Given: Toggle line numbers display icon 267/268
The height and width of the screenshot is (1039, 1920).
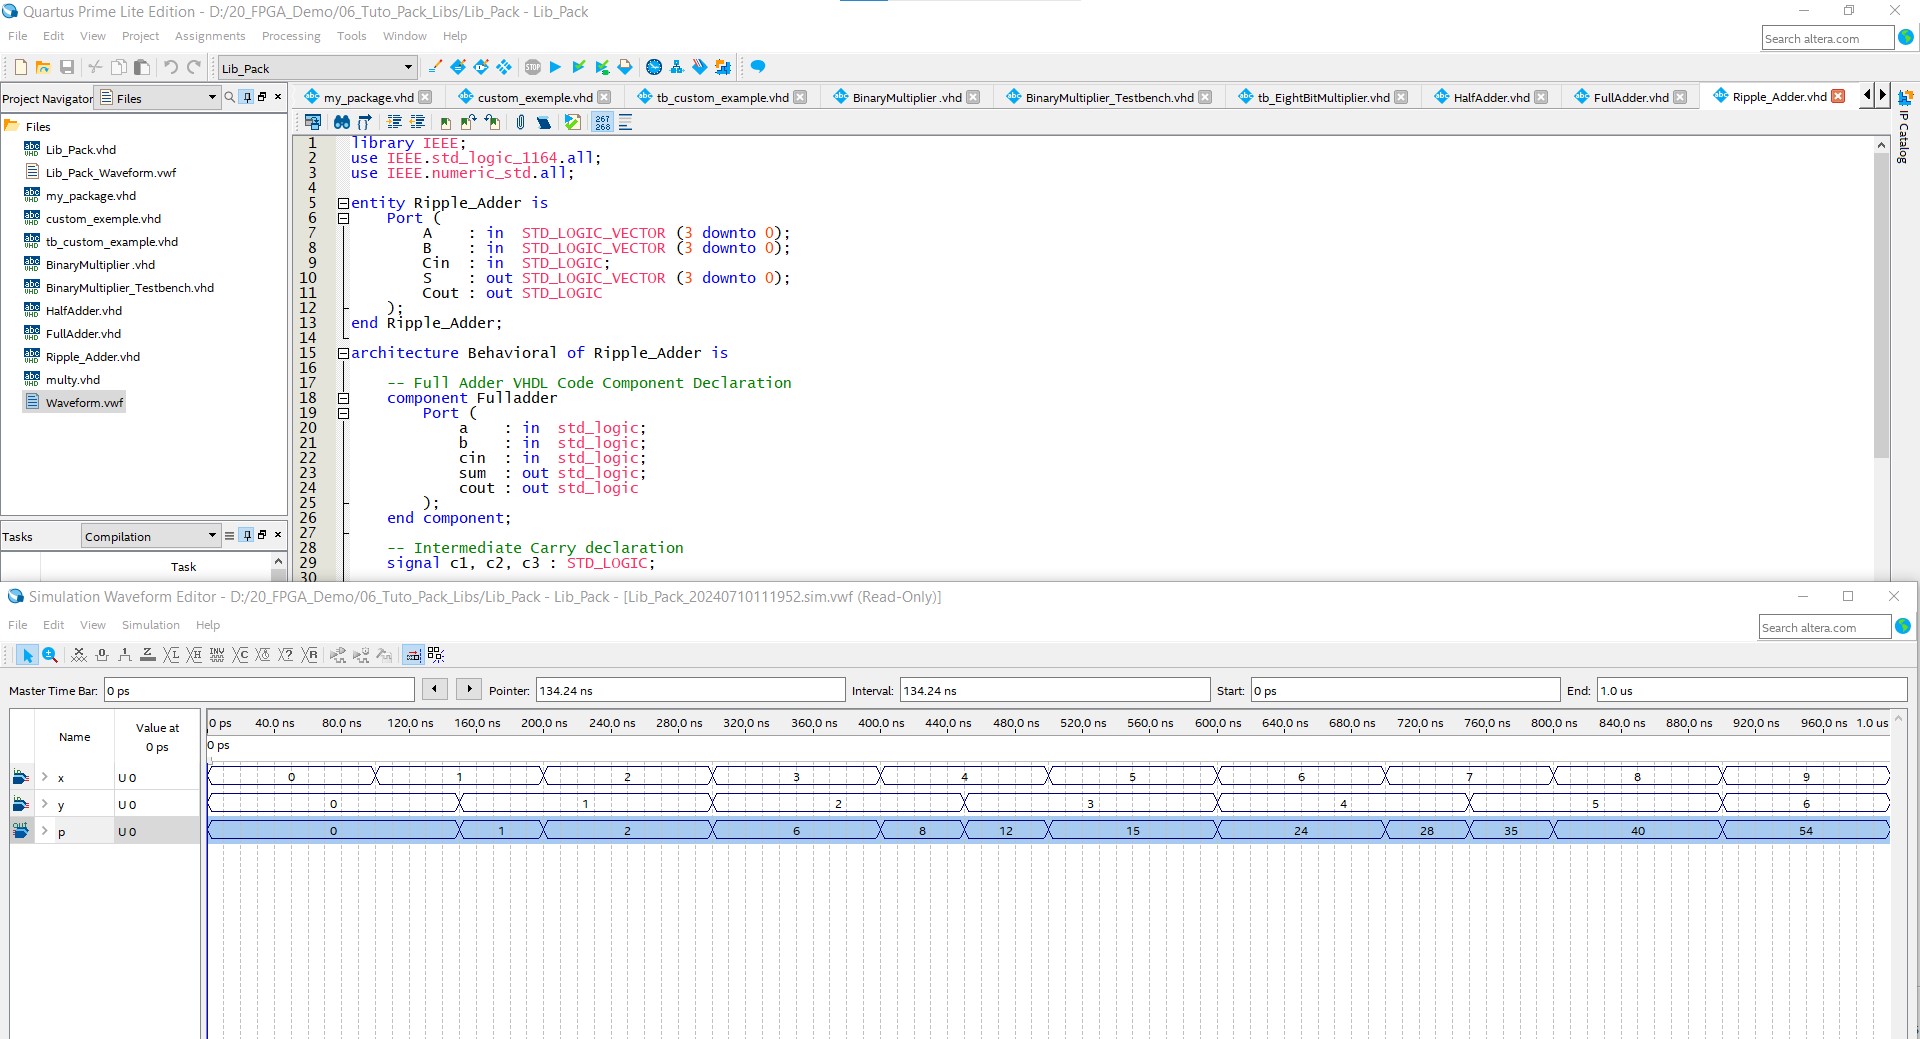Looking at the screenshot, I should click(x=602, y=122).
